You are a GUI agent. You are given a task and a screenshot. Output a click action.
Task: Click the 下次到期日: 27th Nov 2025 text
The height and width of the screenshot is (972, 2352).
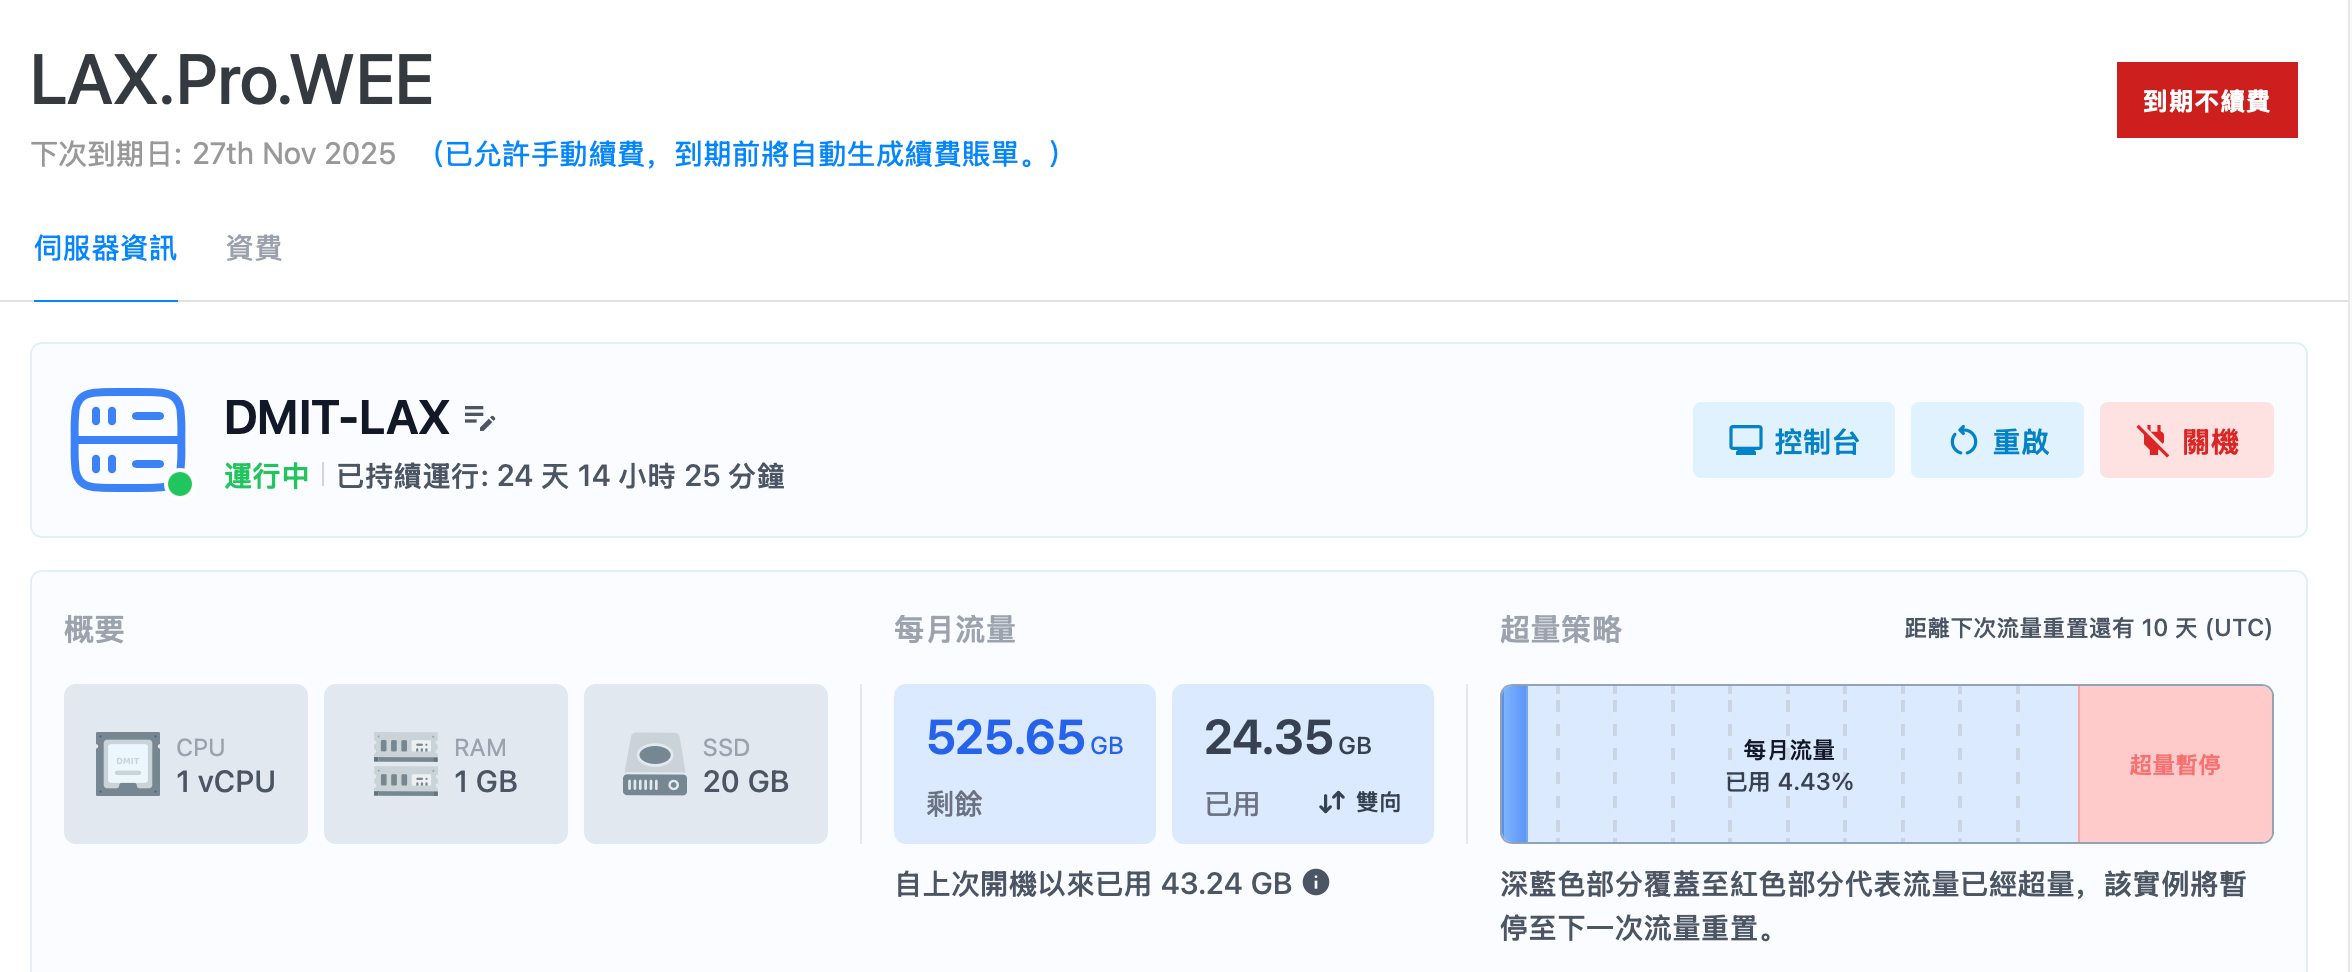pos(213,154)
